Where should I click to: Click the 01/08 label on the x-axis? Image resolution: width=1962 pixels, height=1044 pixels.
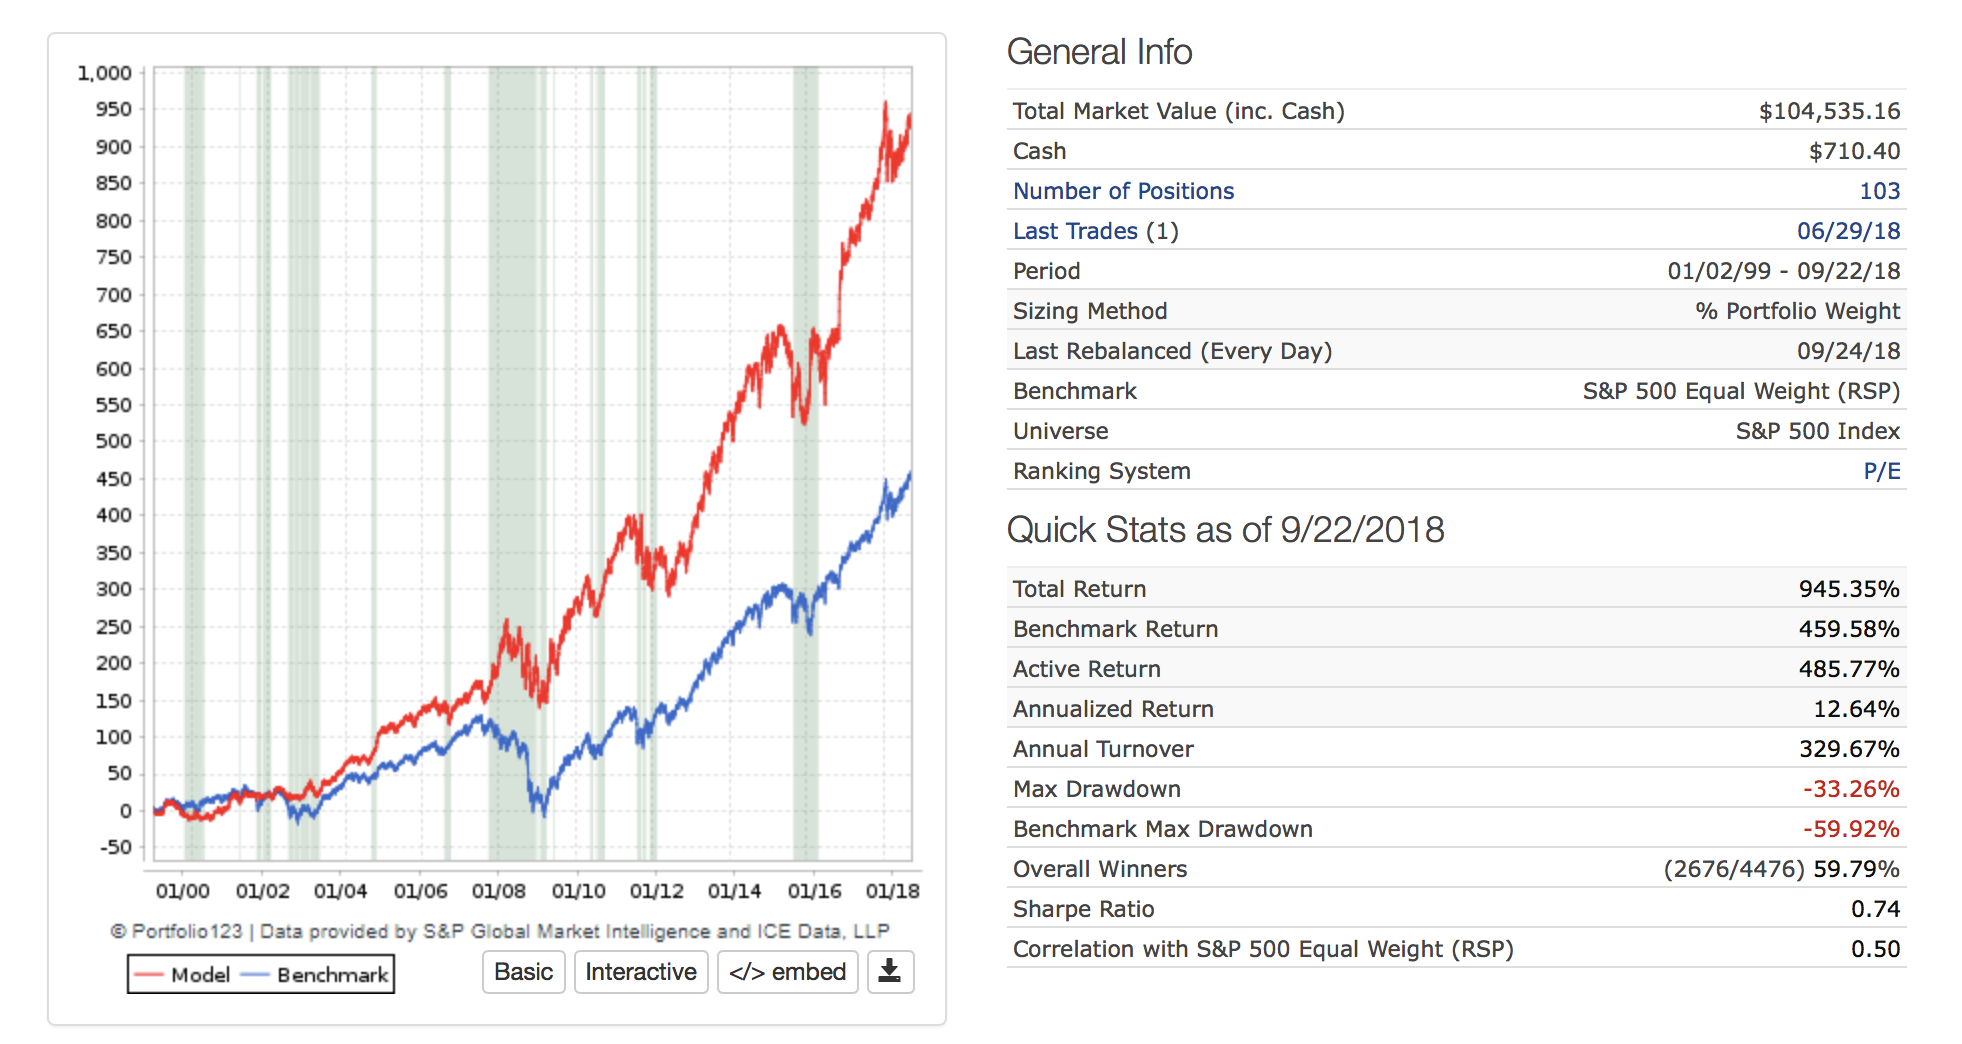coord(498,891)
